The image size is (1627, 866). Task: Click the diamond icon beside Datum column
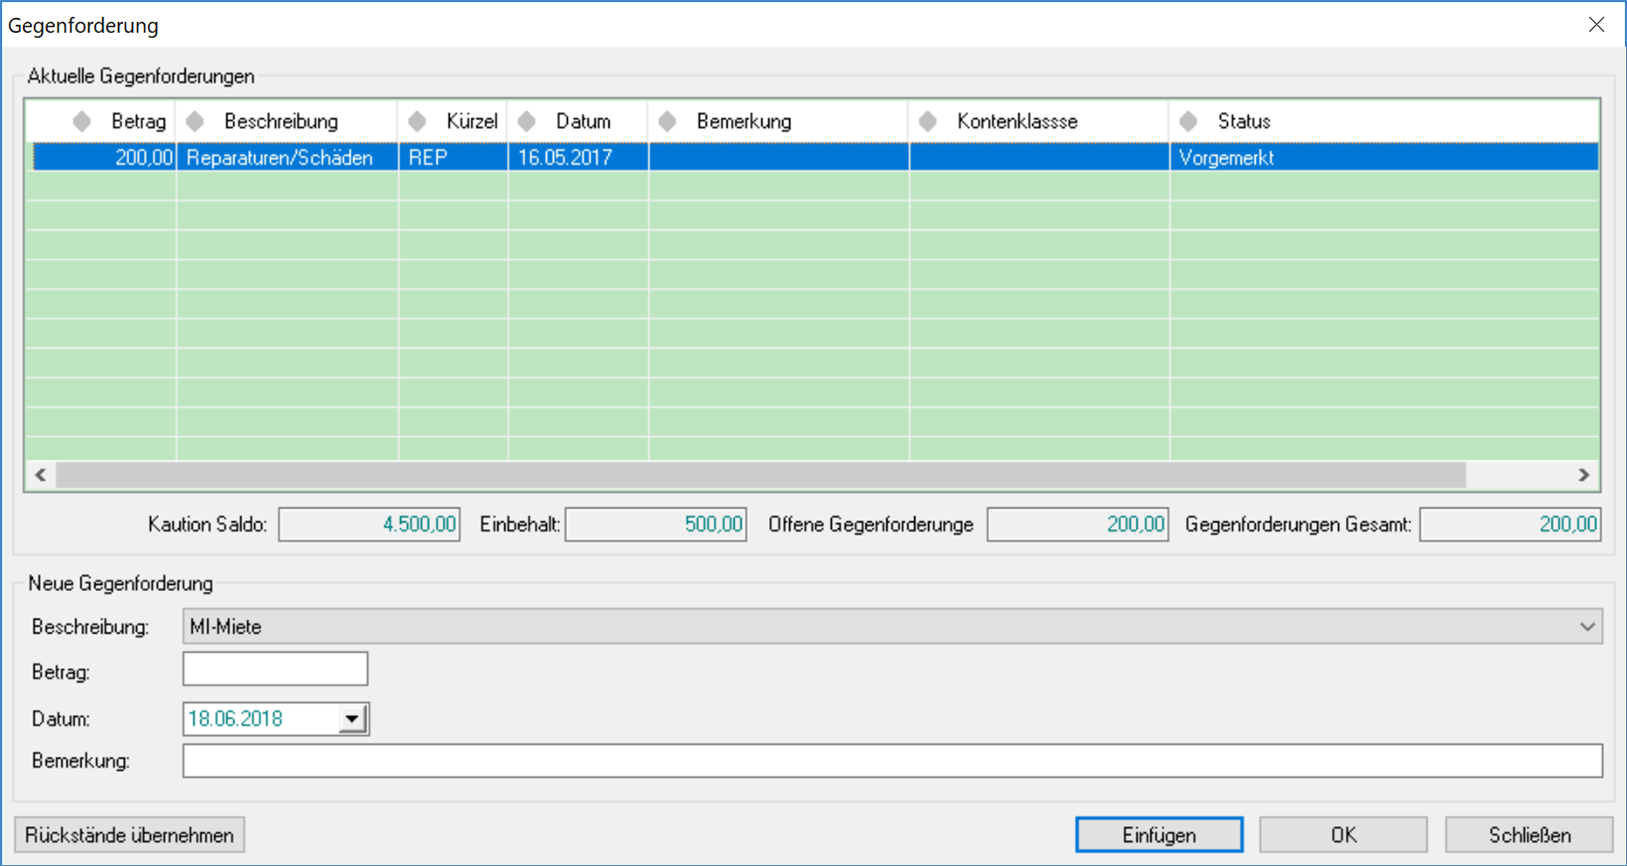coord(527,122)
